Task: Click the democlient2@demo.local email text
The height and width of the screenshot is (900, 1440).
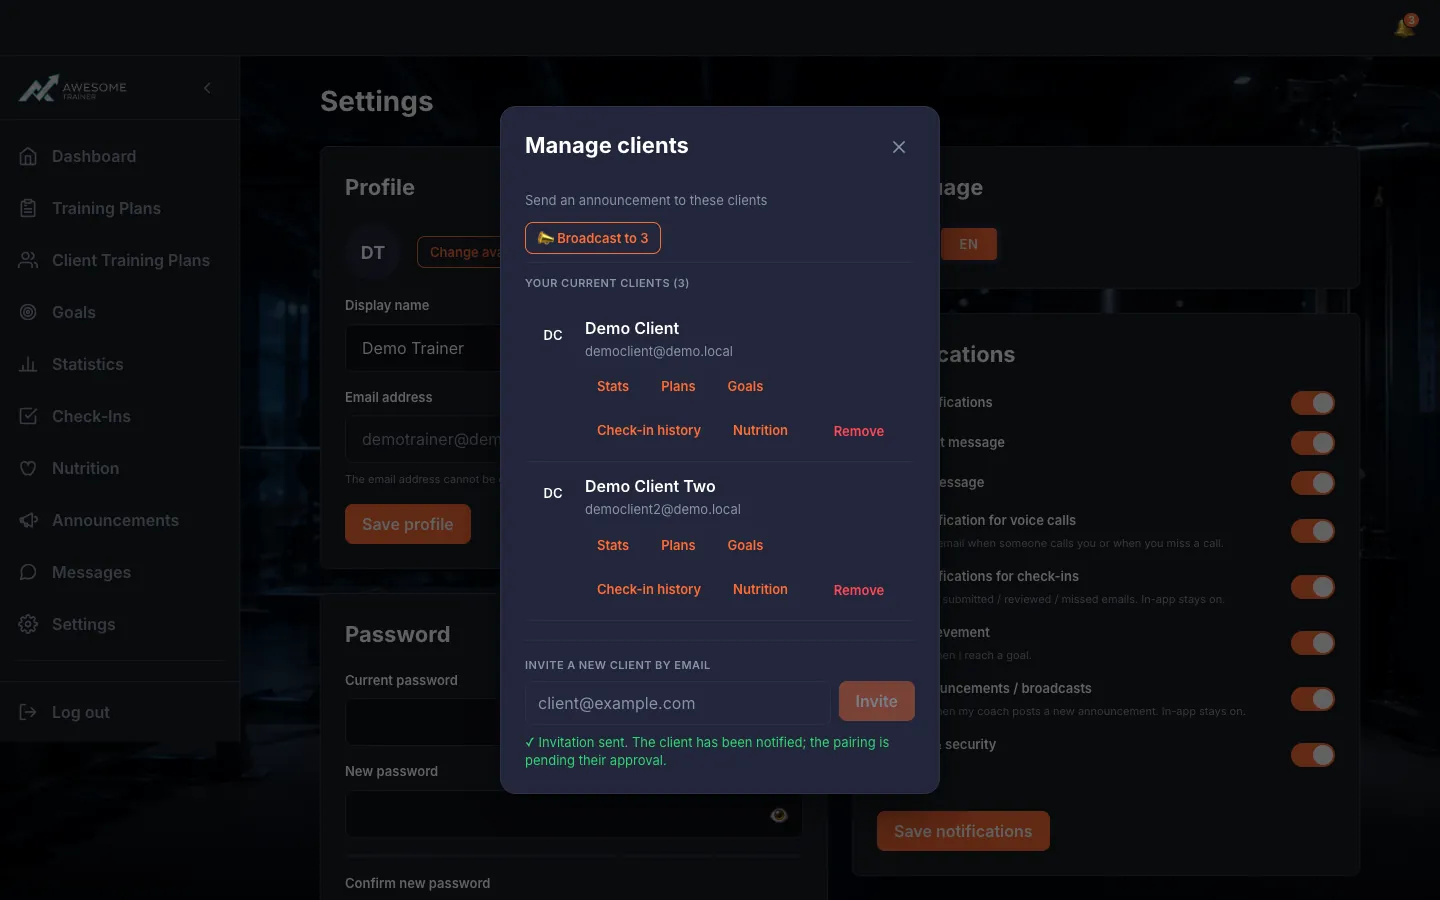Action: [663, 509]
